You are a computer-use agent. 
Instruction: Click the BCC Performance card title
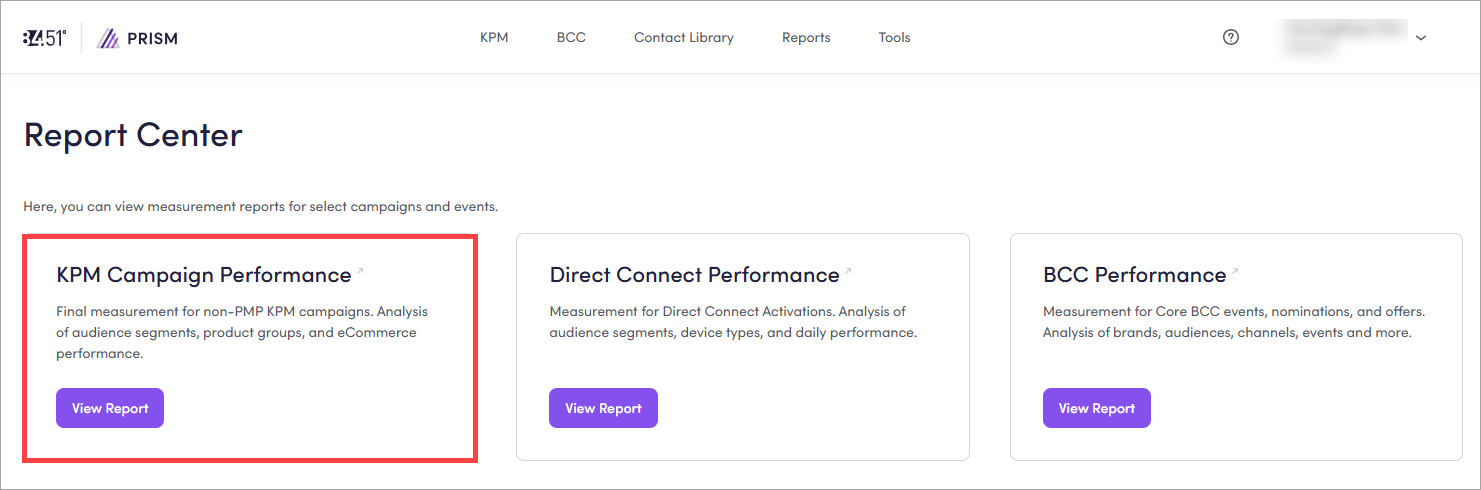point(1134,275)
